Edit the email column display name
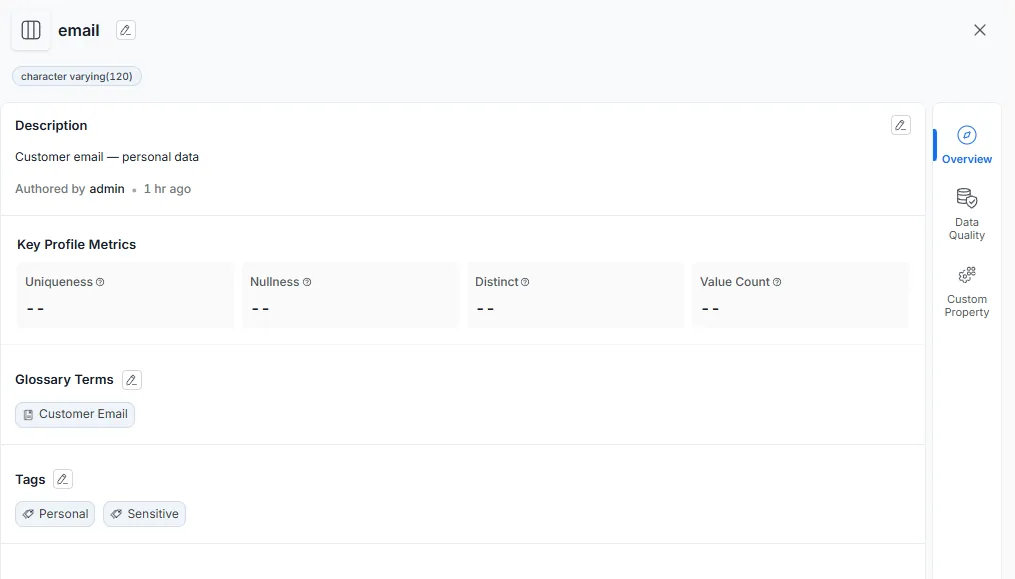This screenshot has height=579, width=1015. [126, 30]
